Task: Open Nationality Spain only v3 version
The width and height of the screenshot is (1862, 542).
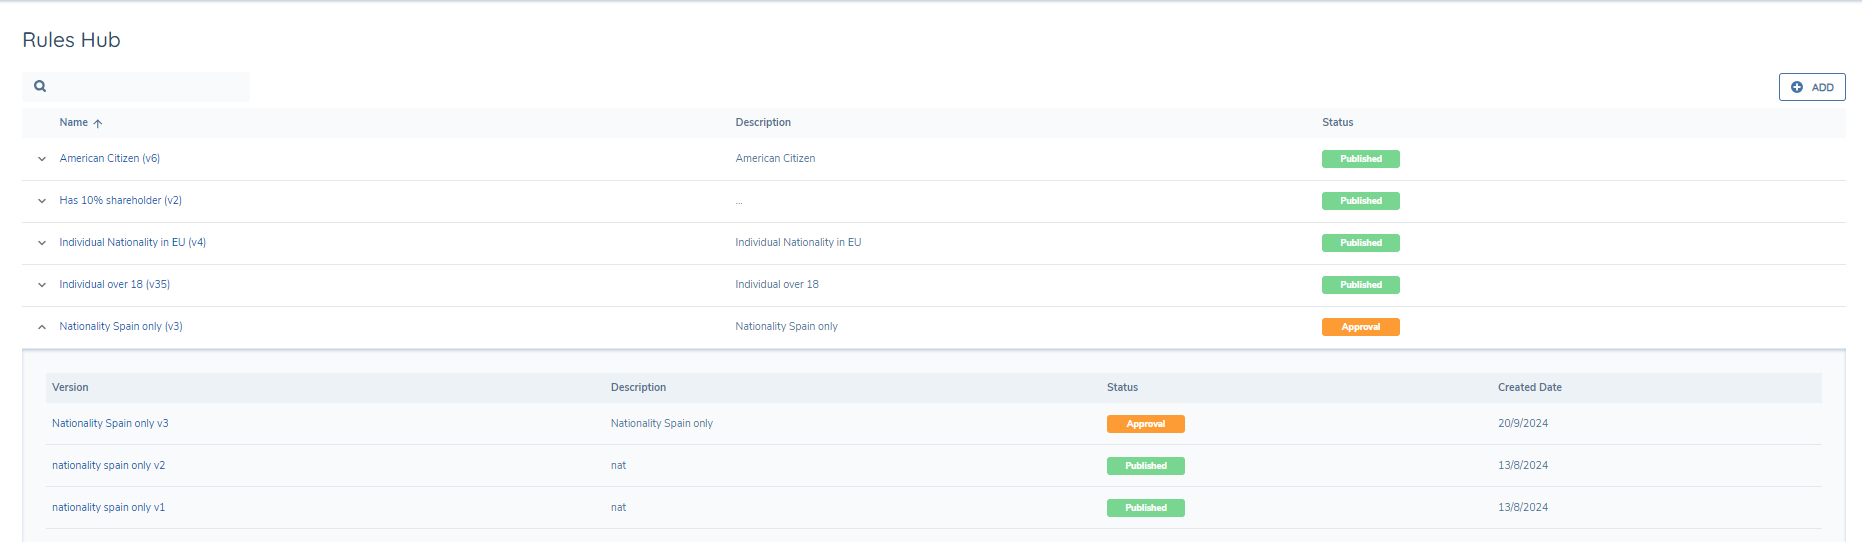Action: tap(110, 423)
